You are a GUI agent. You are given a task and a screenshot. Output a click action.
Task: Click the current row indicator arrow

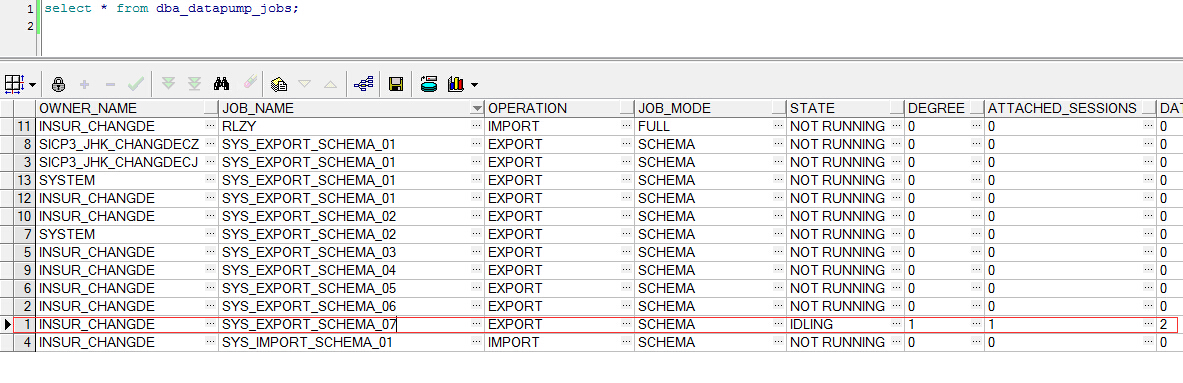click(x=8, y=325)
